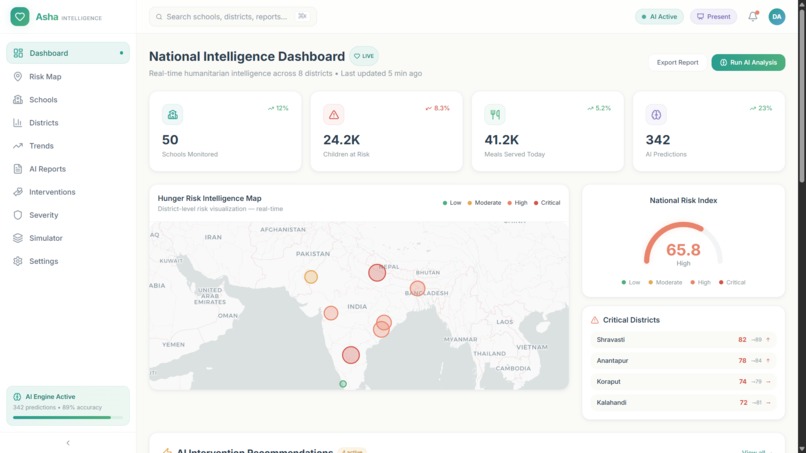Collapse the sidebar with the chevron
The image size is (806, 453).
(68, 443)
